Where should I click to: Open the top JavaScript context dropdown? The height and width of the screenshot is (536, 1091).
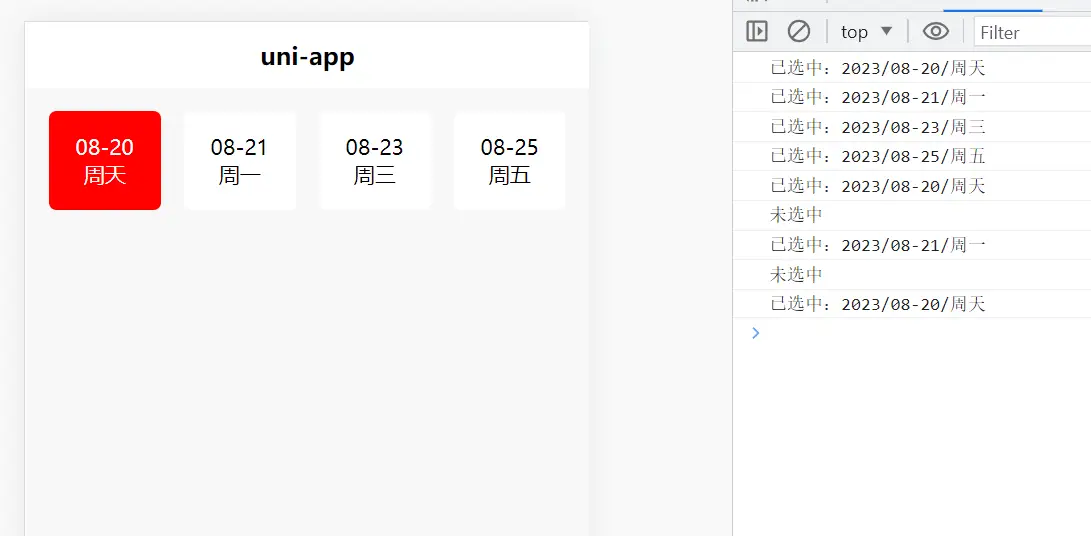coord(866,32)
